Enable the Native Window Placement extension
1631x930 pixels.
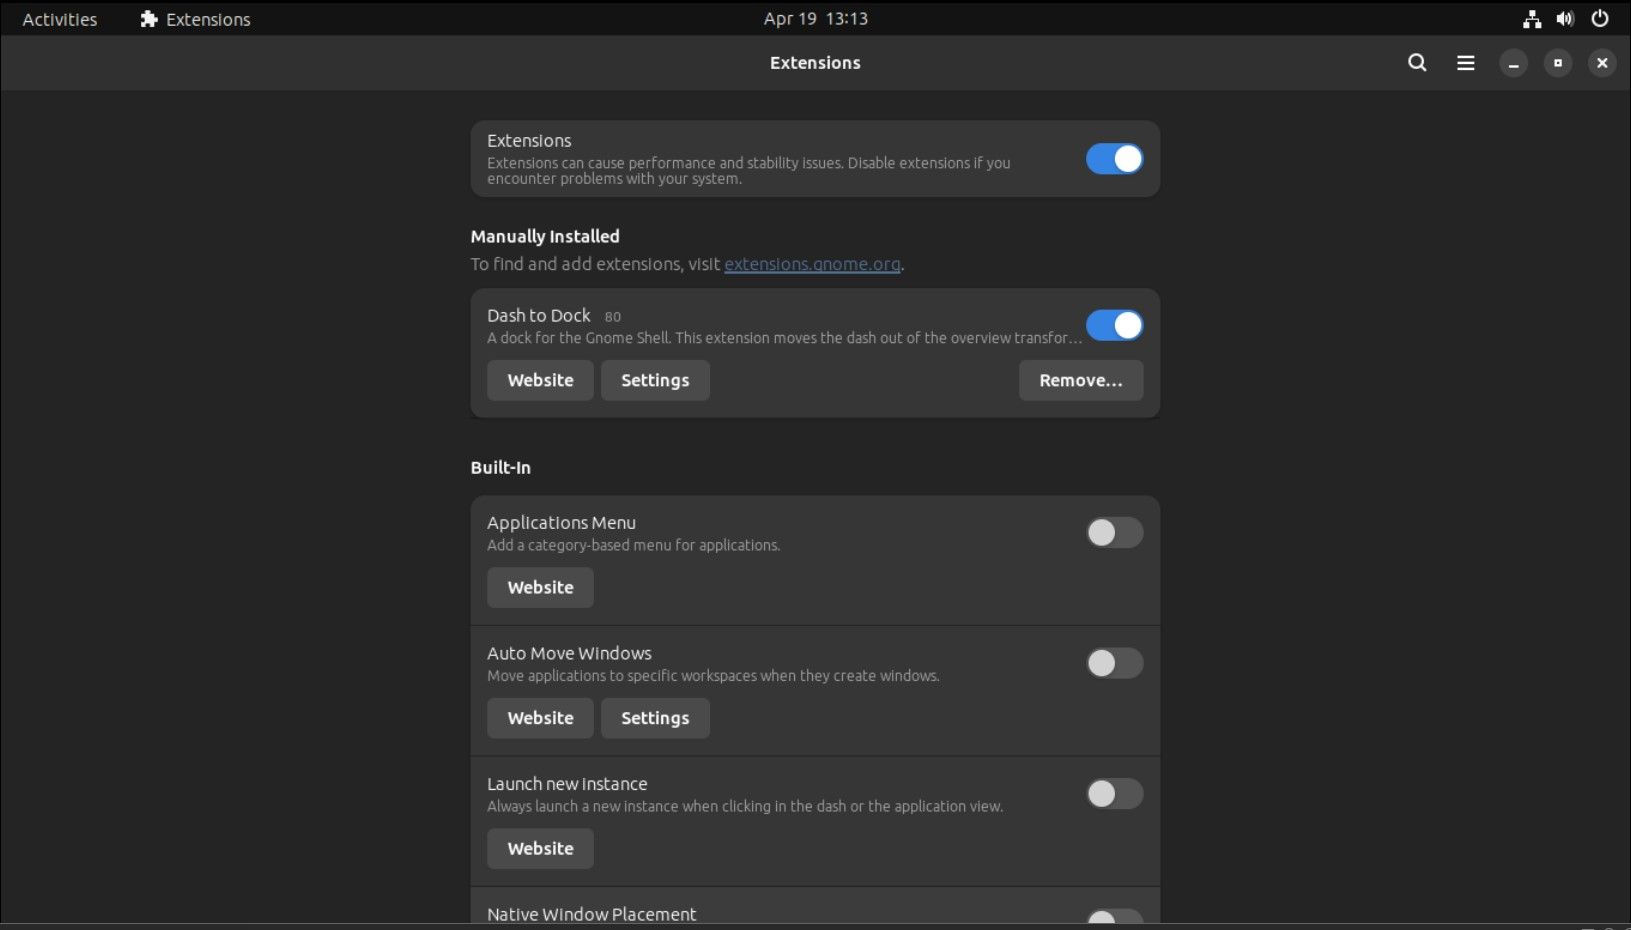point(1114,917)
